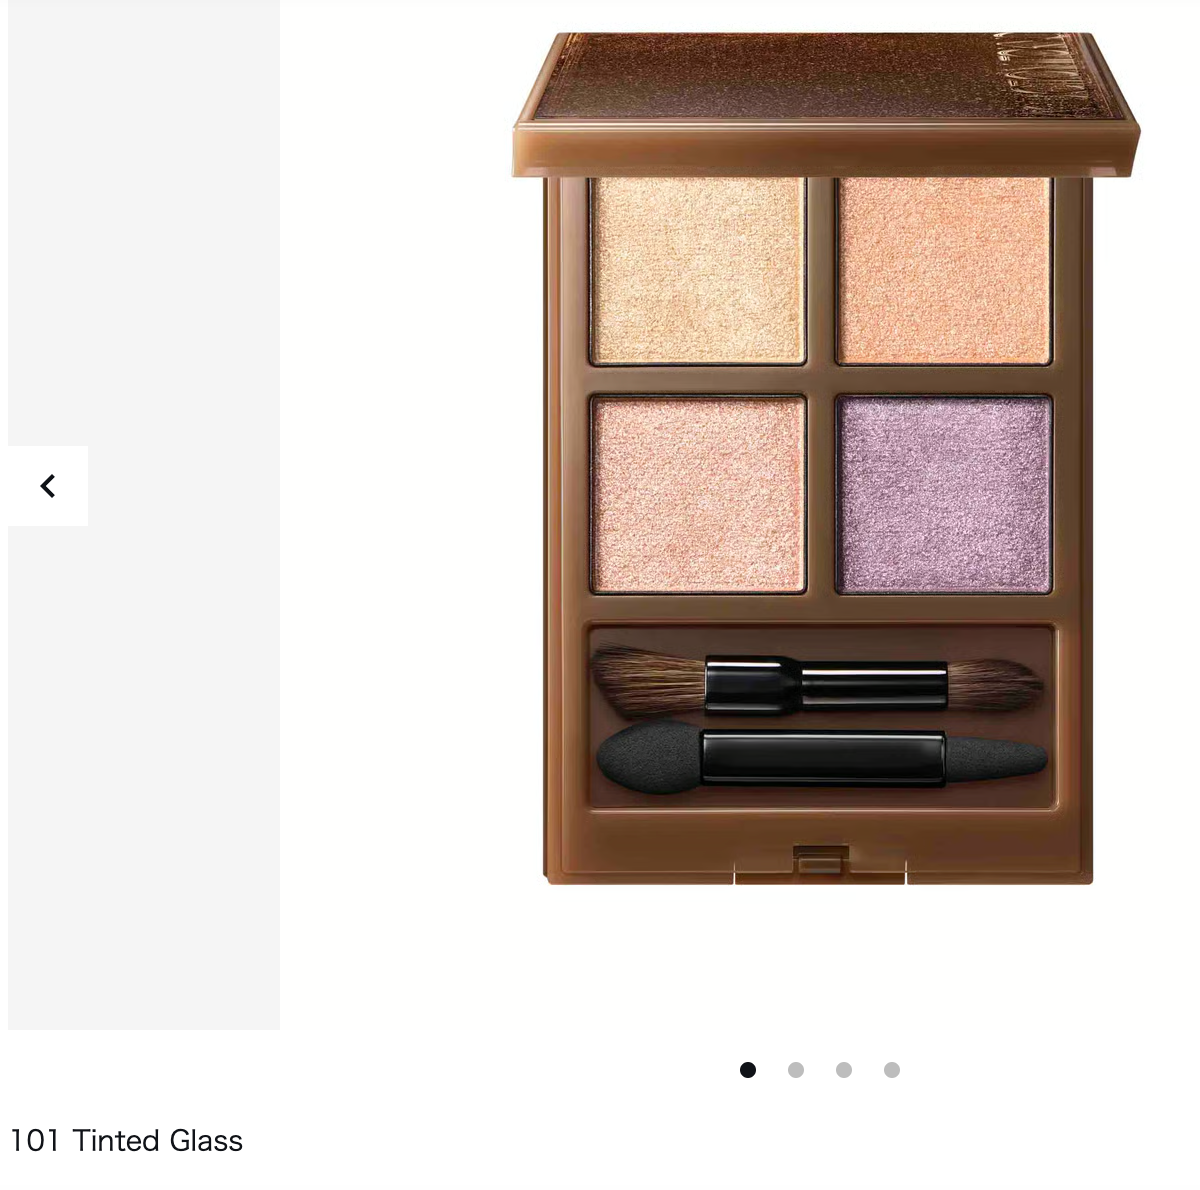Click the gray previous image panel
This screenshot has height=1190, width=1200.
(x=144, y=514)
